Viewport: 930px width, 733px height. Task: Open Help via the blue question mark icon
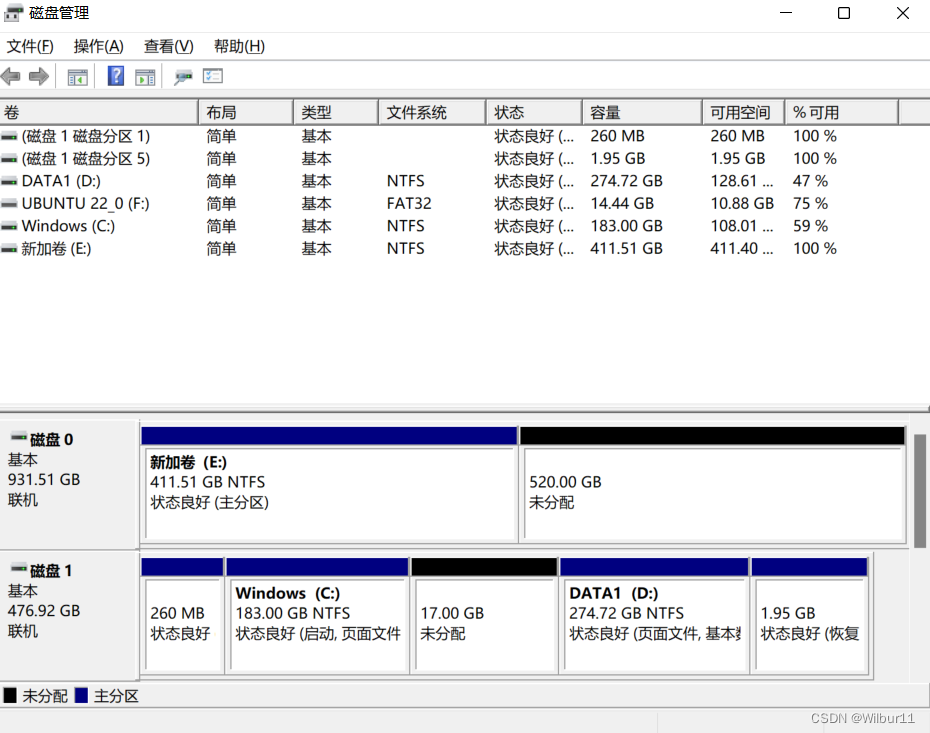(x=116, y=76)
